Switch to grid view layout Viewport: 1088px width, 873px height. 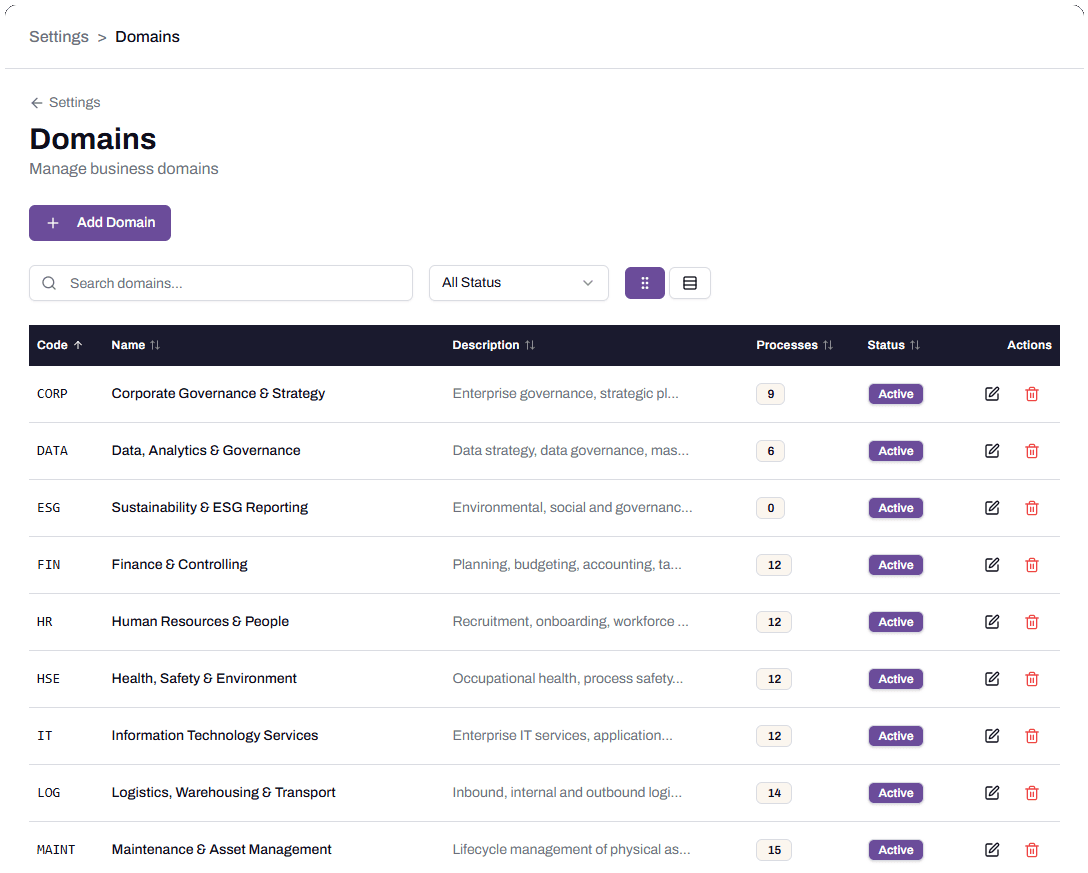point(645,282)
